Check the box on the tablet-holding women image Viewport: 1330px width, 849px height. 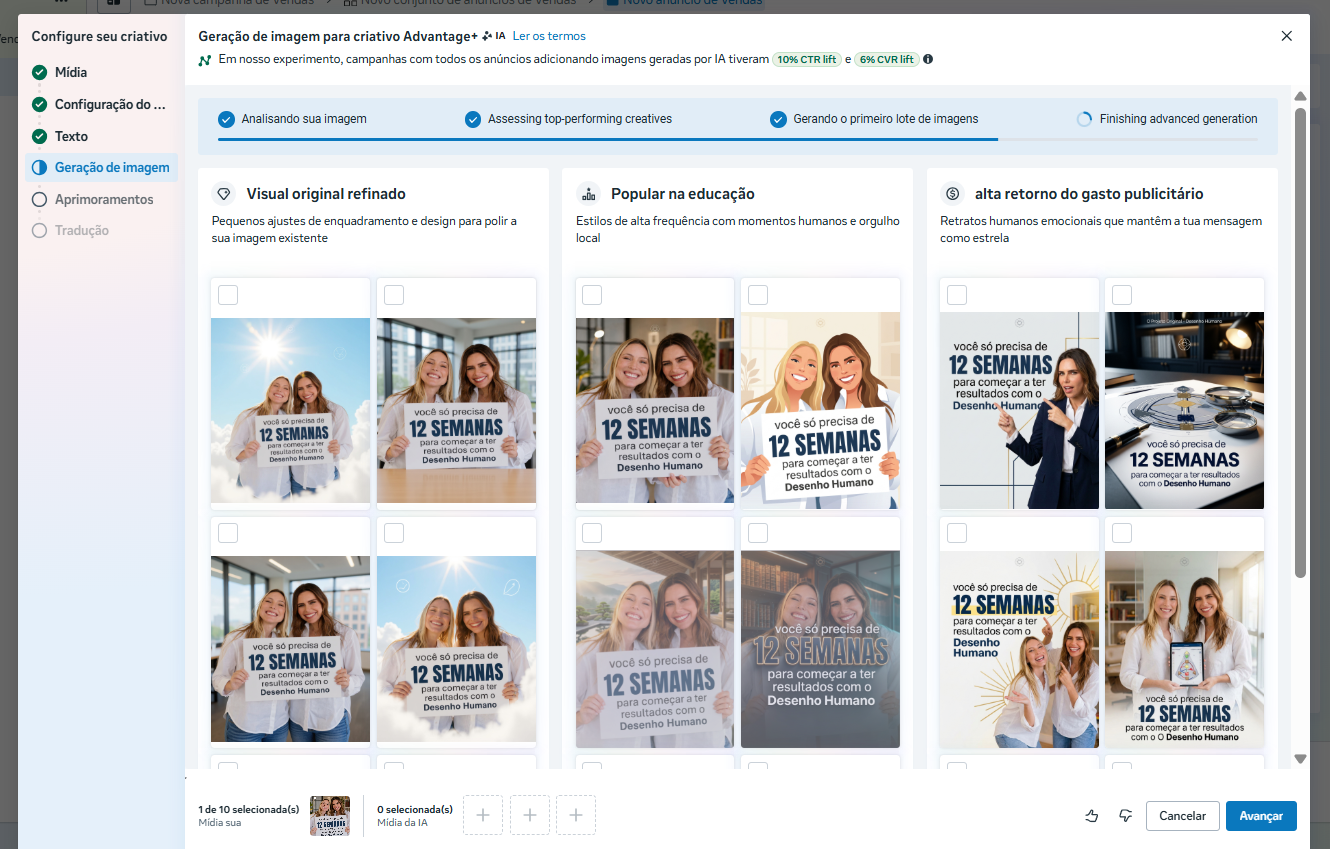pos(1122,533)
